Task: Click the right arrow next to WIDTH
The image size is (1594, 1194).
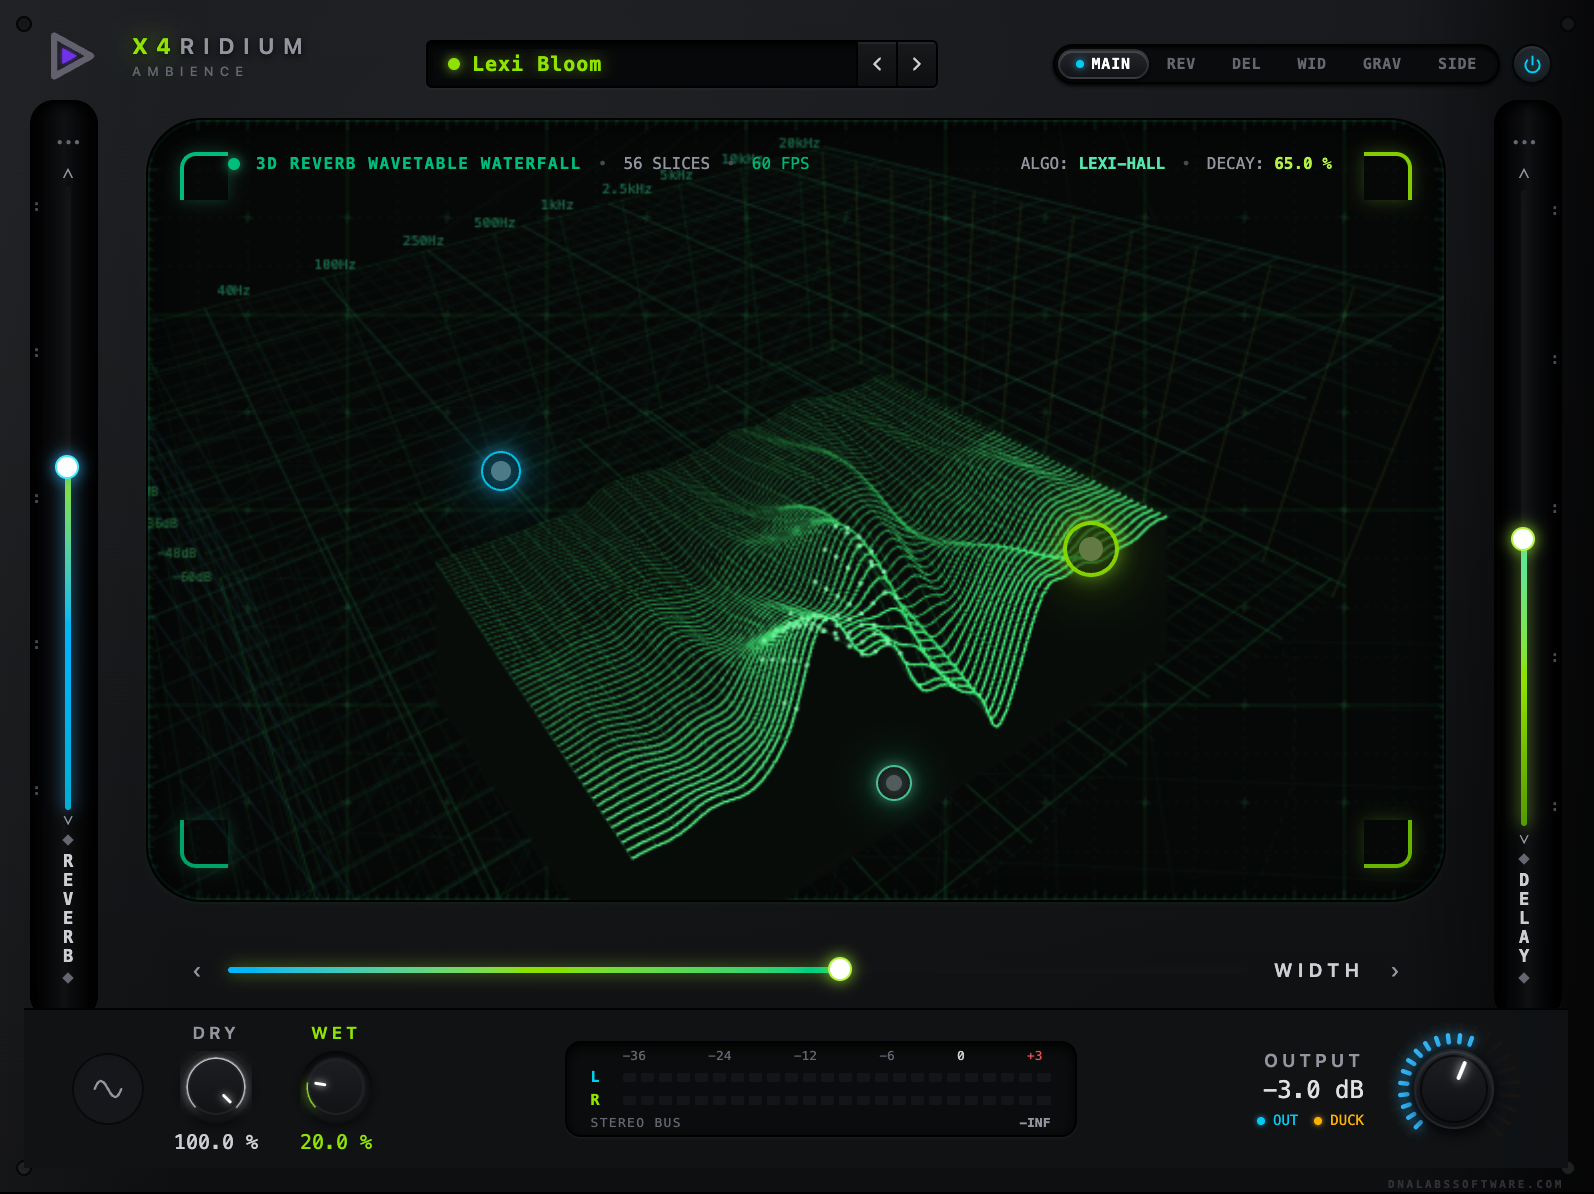Action: (1395, 971)
